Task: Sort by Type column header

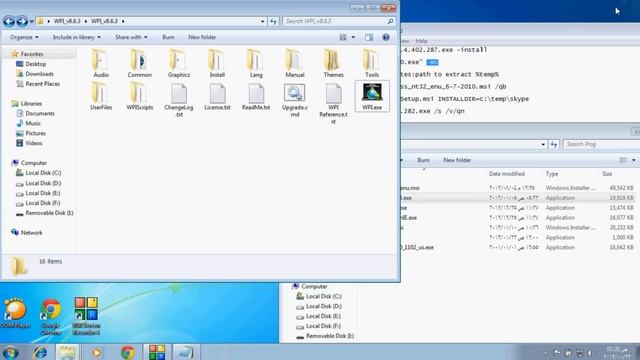Action: tap(552, 174)
